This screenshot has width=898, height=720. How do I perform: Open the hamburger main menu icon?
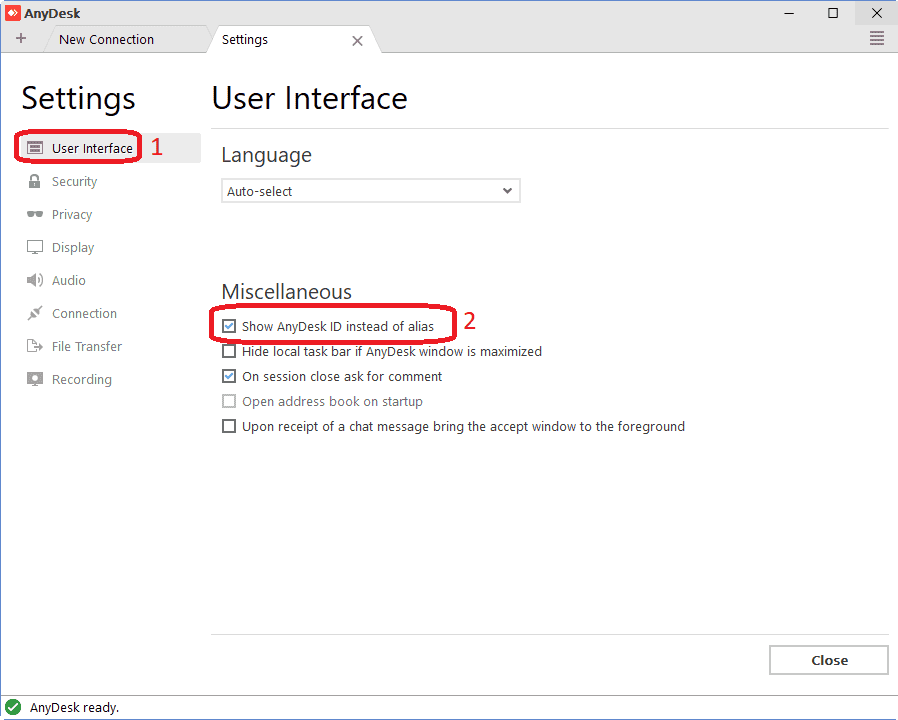(877, 39)
